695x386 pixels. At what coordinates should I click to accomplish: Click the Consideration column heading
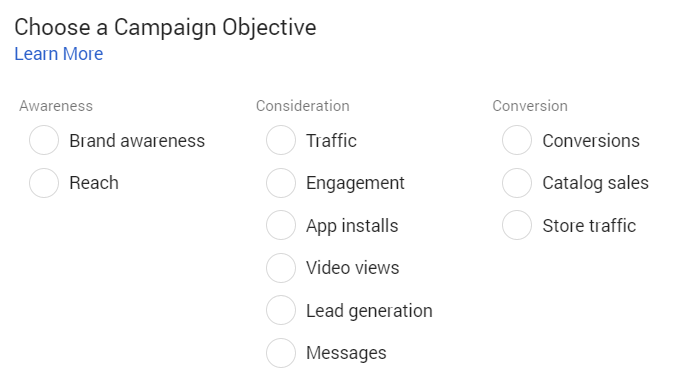tap(303, 106)
